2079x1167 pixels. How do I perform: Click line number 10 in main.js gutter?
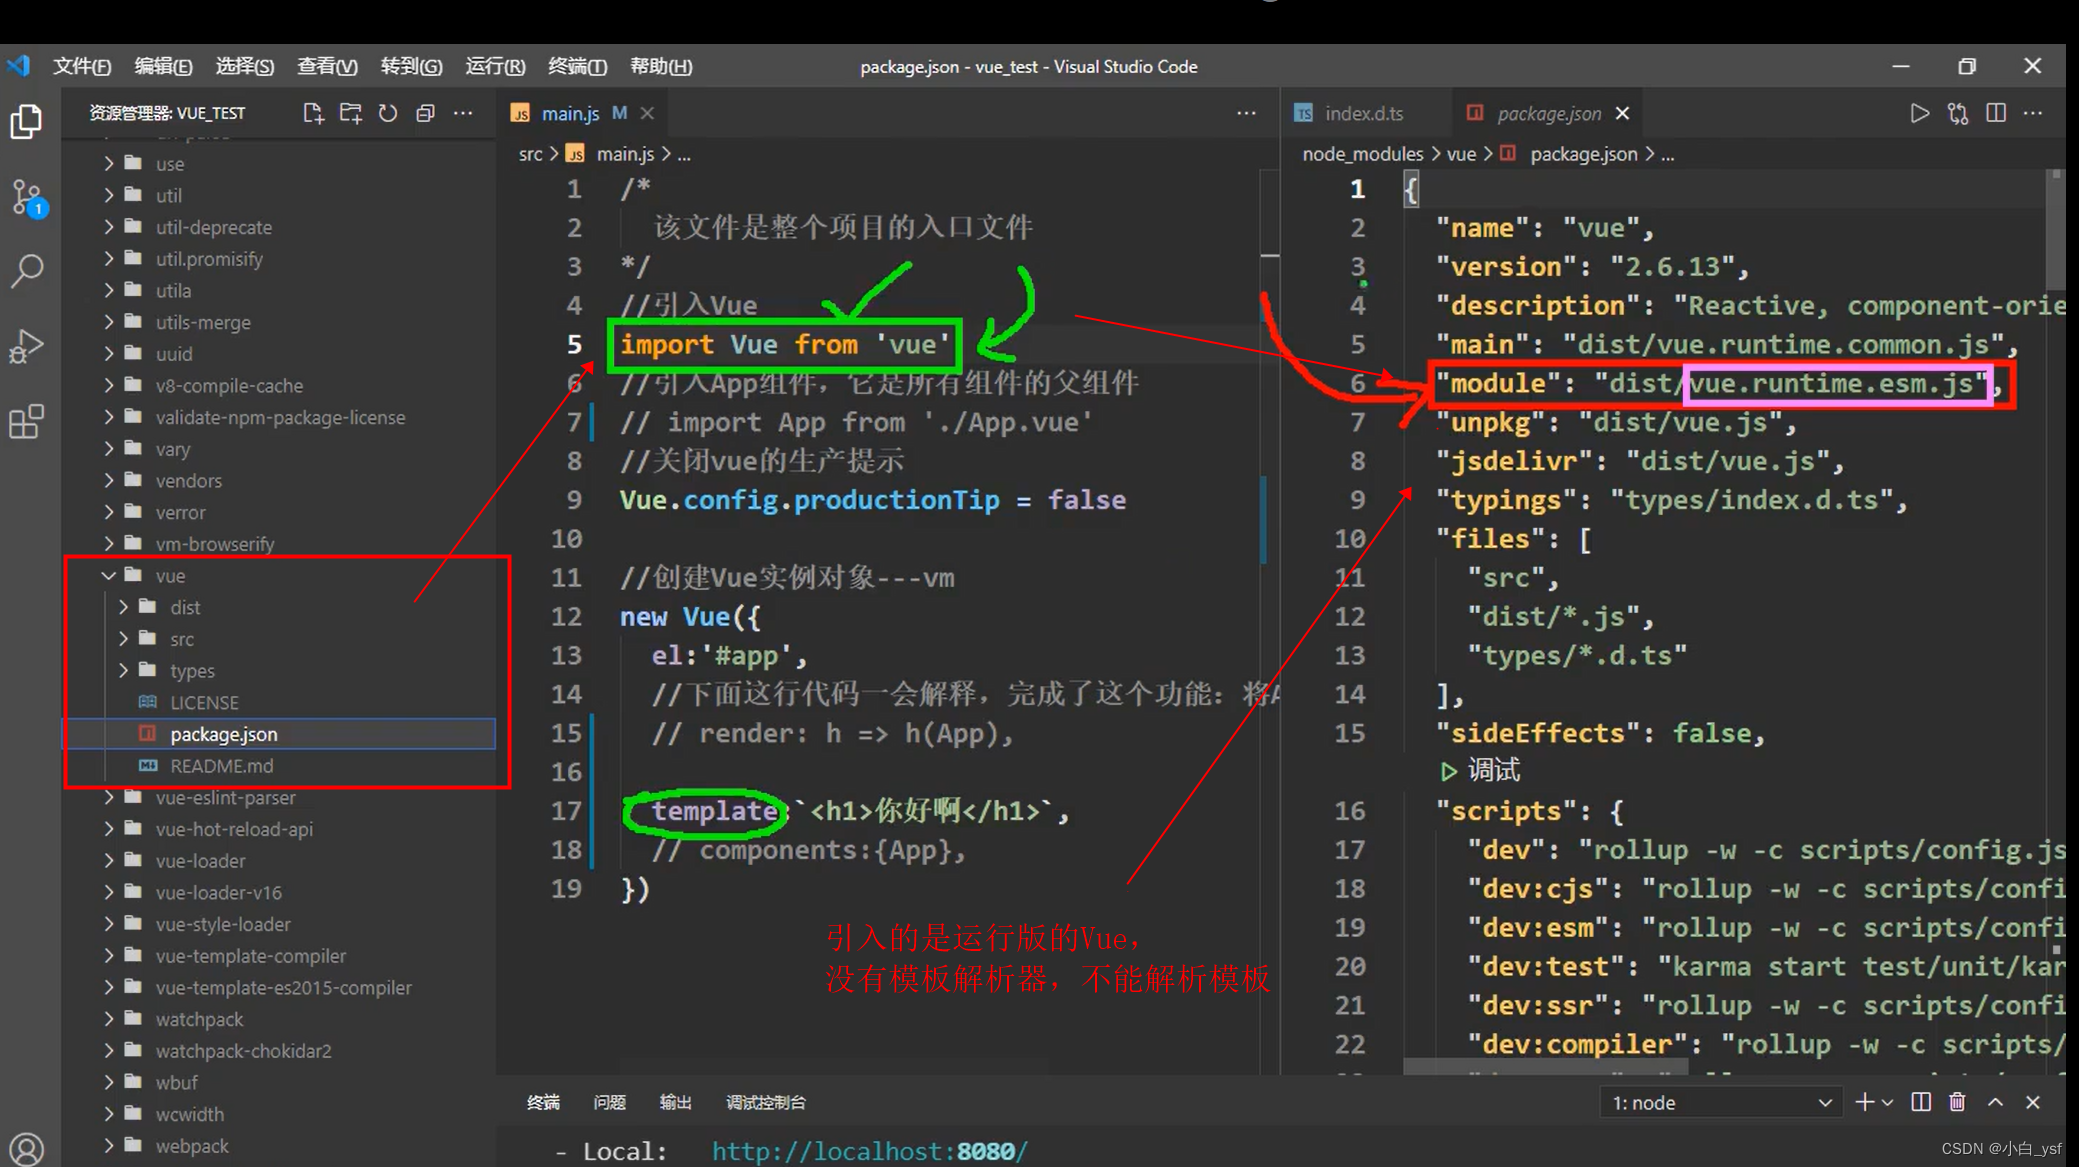click(566, 539)
